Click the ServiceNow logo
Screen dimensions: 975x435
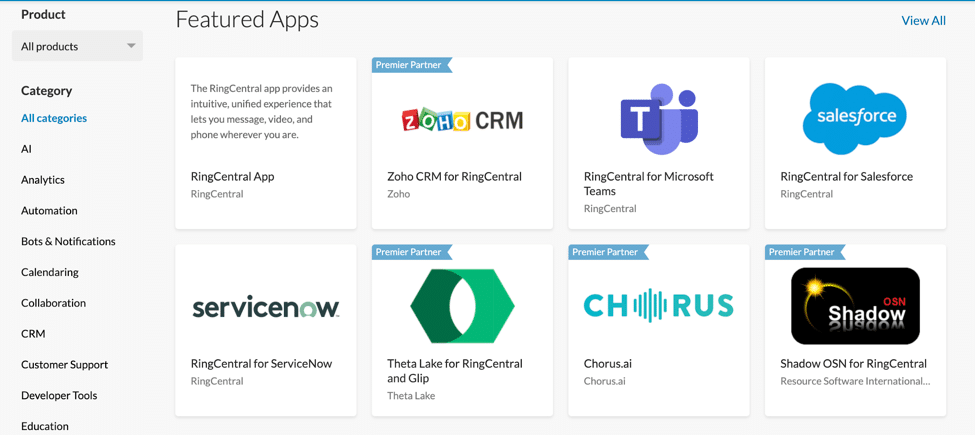(x=266, y=307)
